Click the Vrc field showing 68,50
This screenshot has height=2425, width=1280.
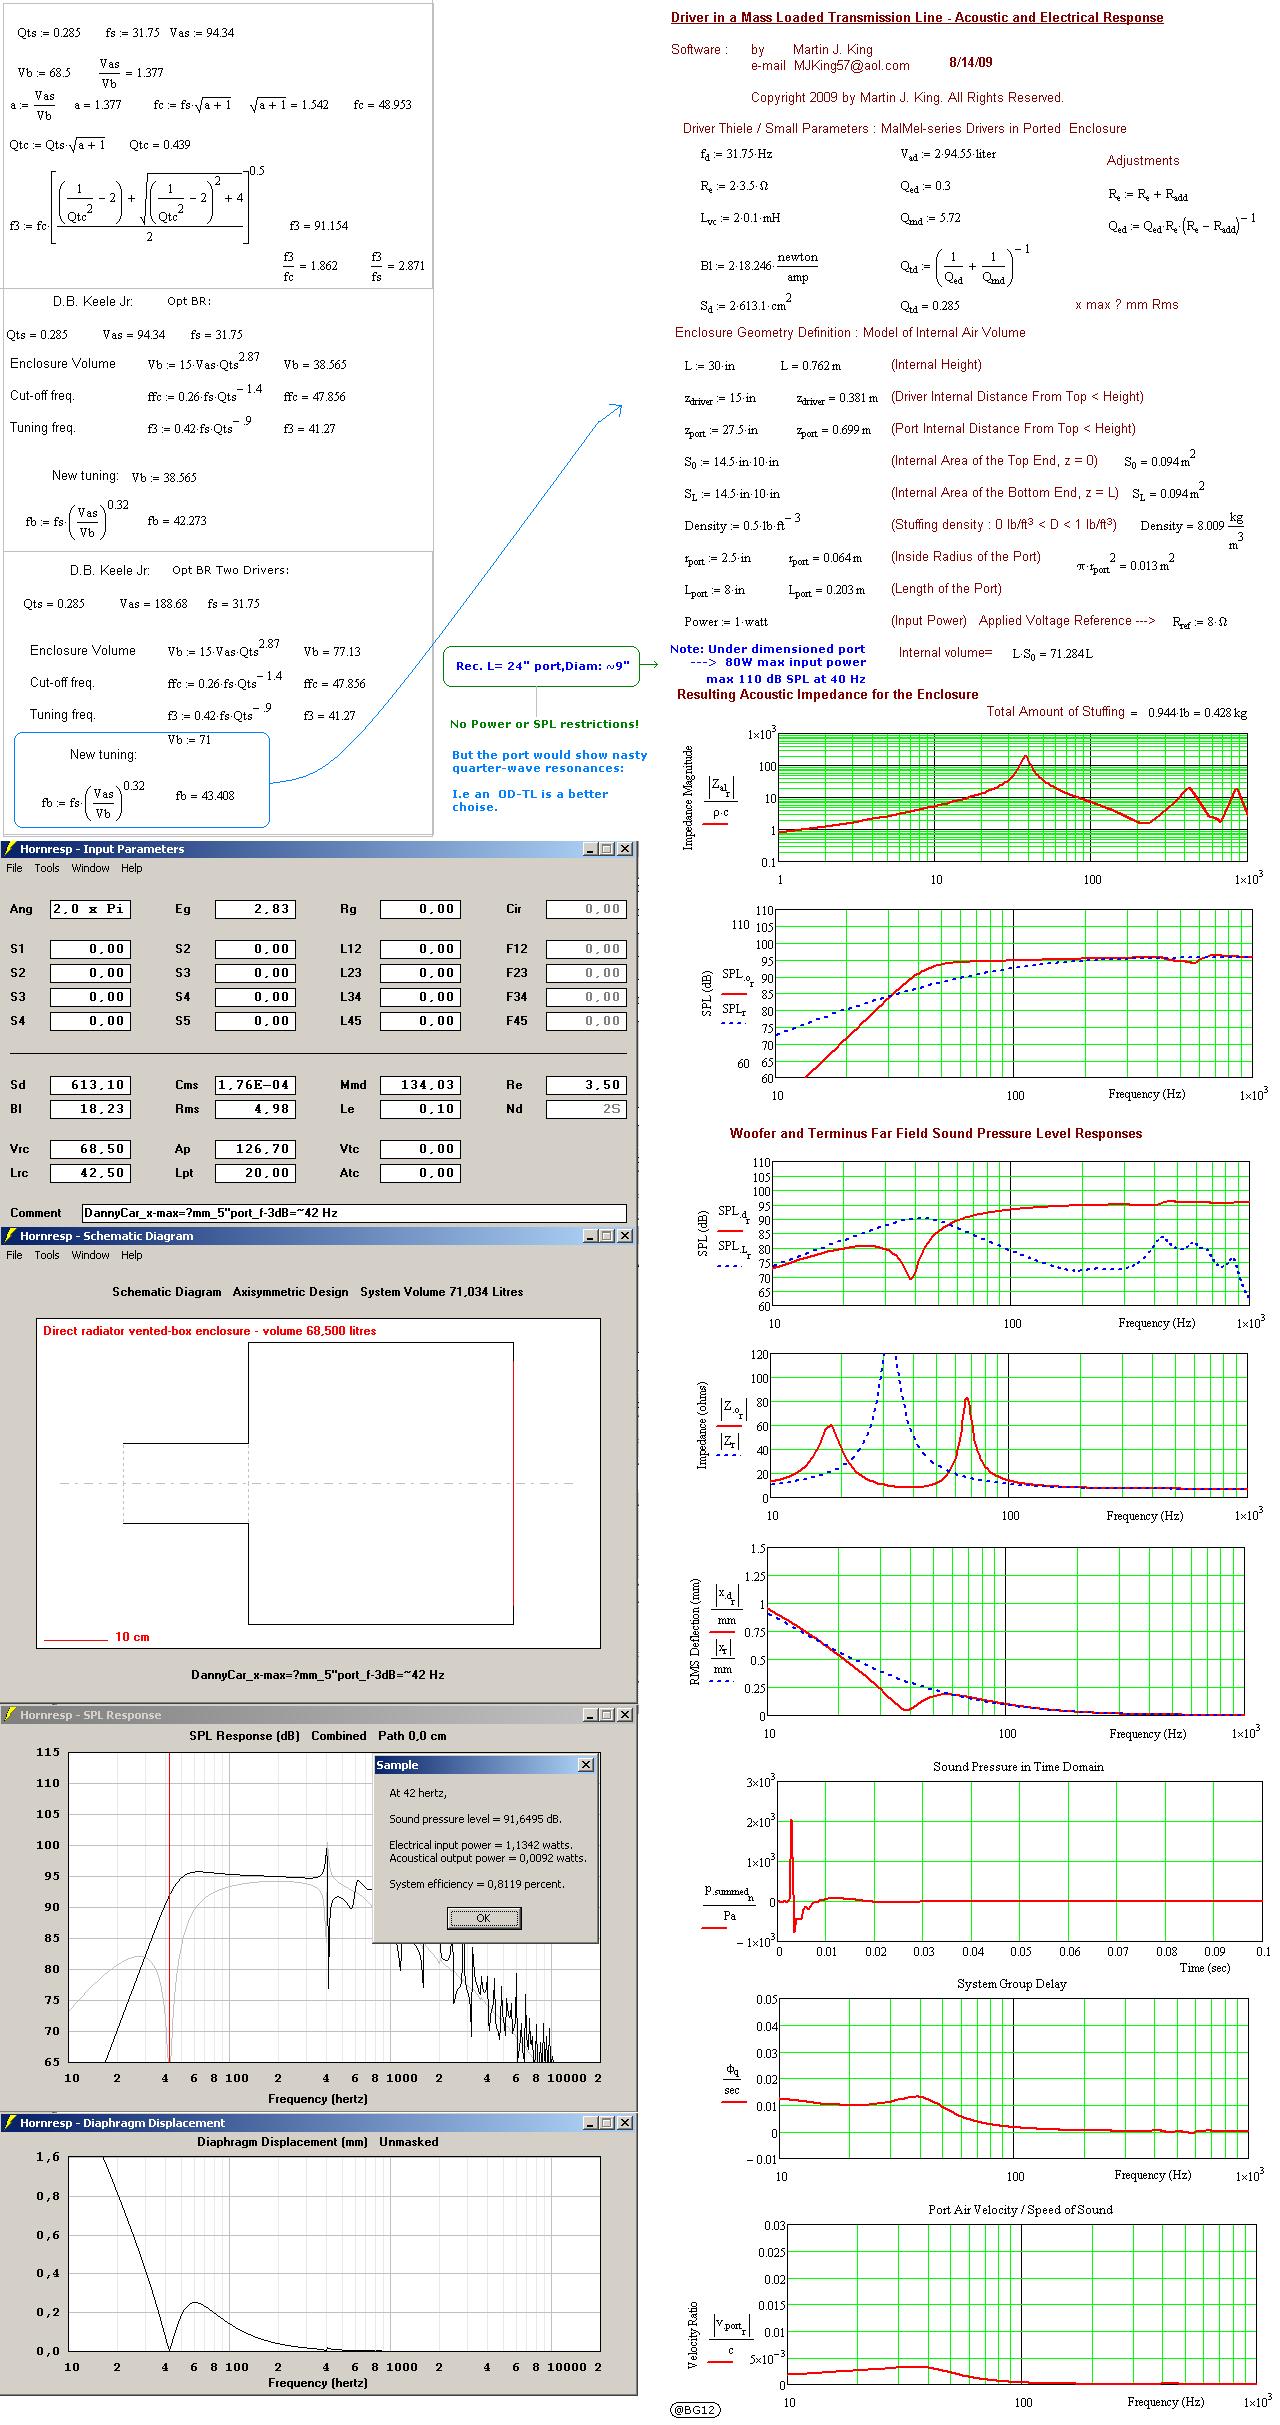coord(91,1149)
